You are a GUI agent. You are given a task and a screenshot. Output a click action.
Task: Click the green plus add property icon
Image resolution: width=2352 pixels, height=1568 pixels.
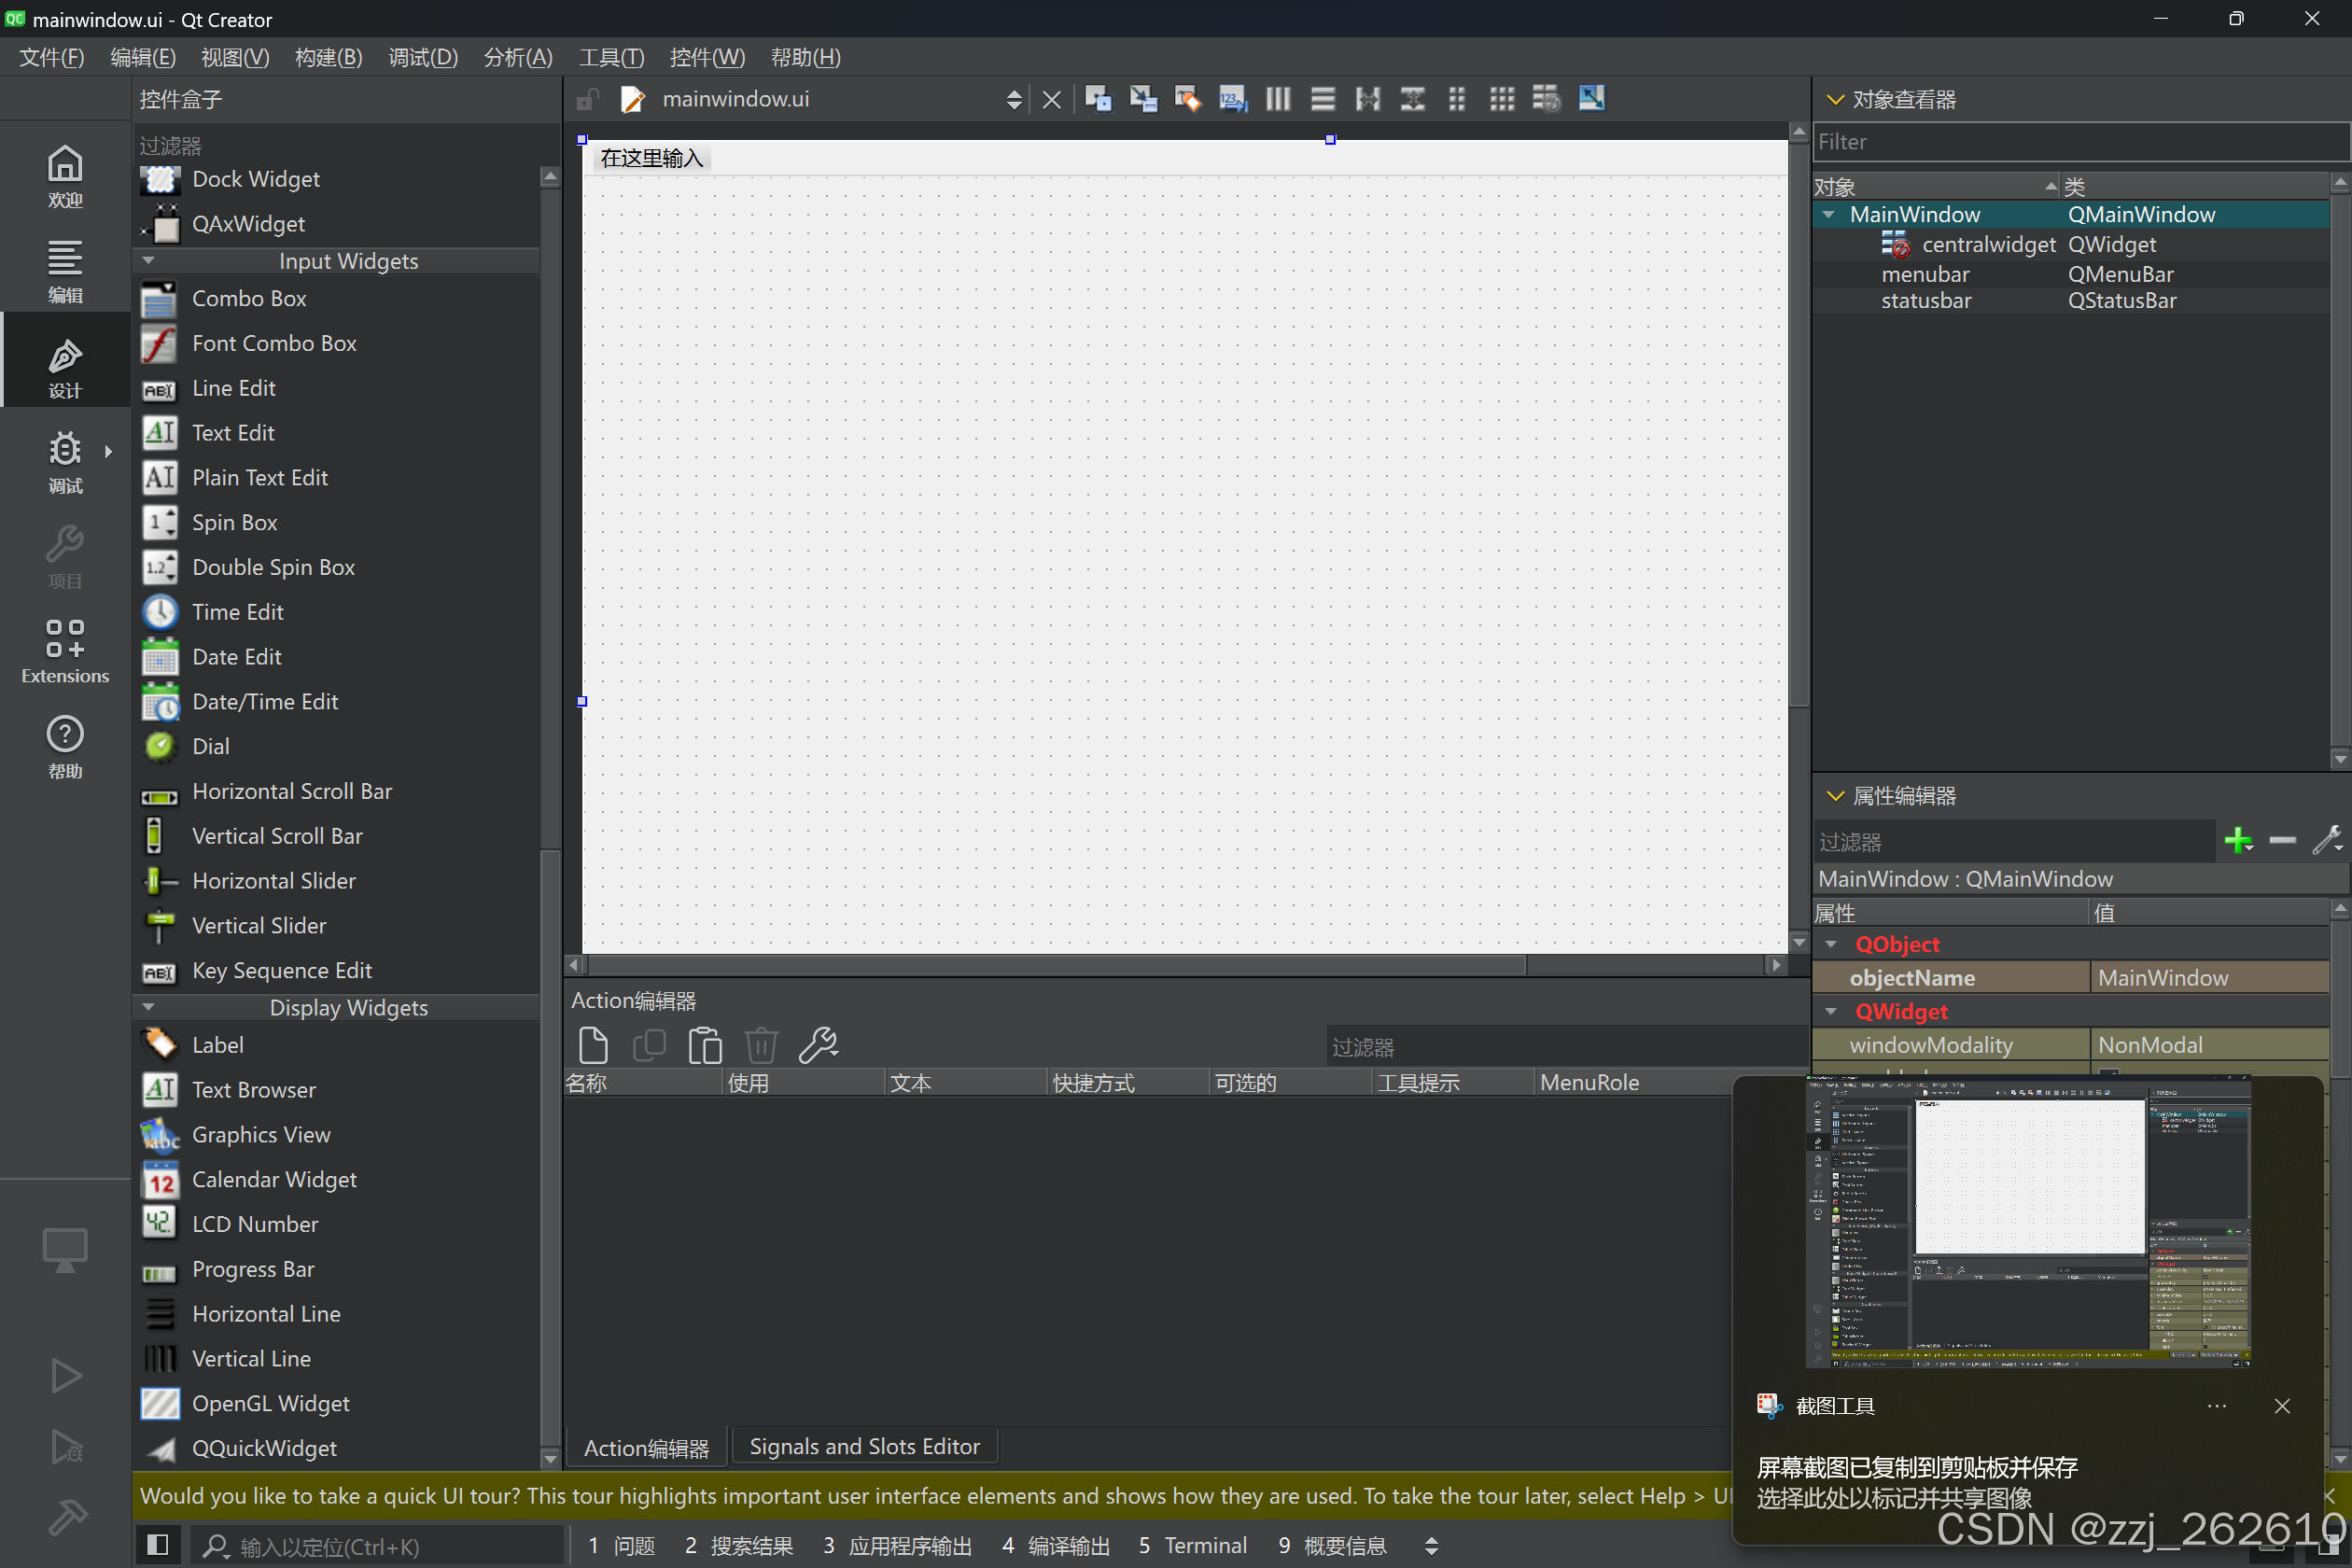tap(2238, 840)
